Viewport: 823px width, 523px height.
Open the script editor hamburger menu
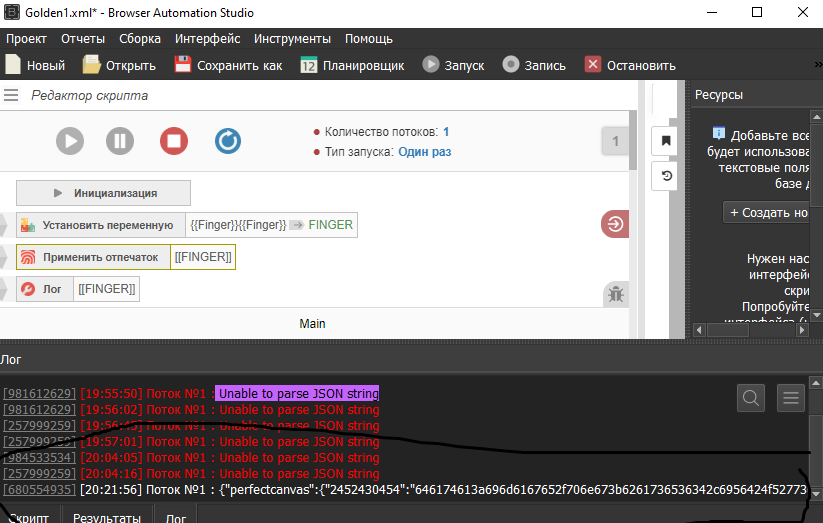[12, 96]
